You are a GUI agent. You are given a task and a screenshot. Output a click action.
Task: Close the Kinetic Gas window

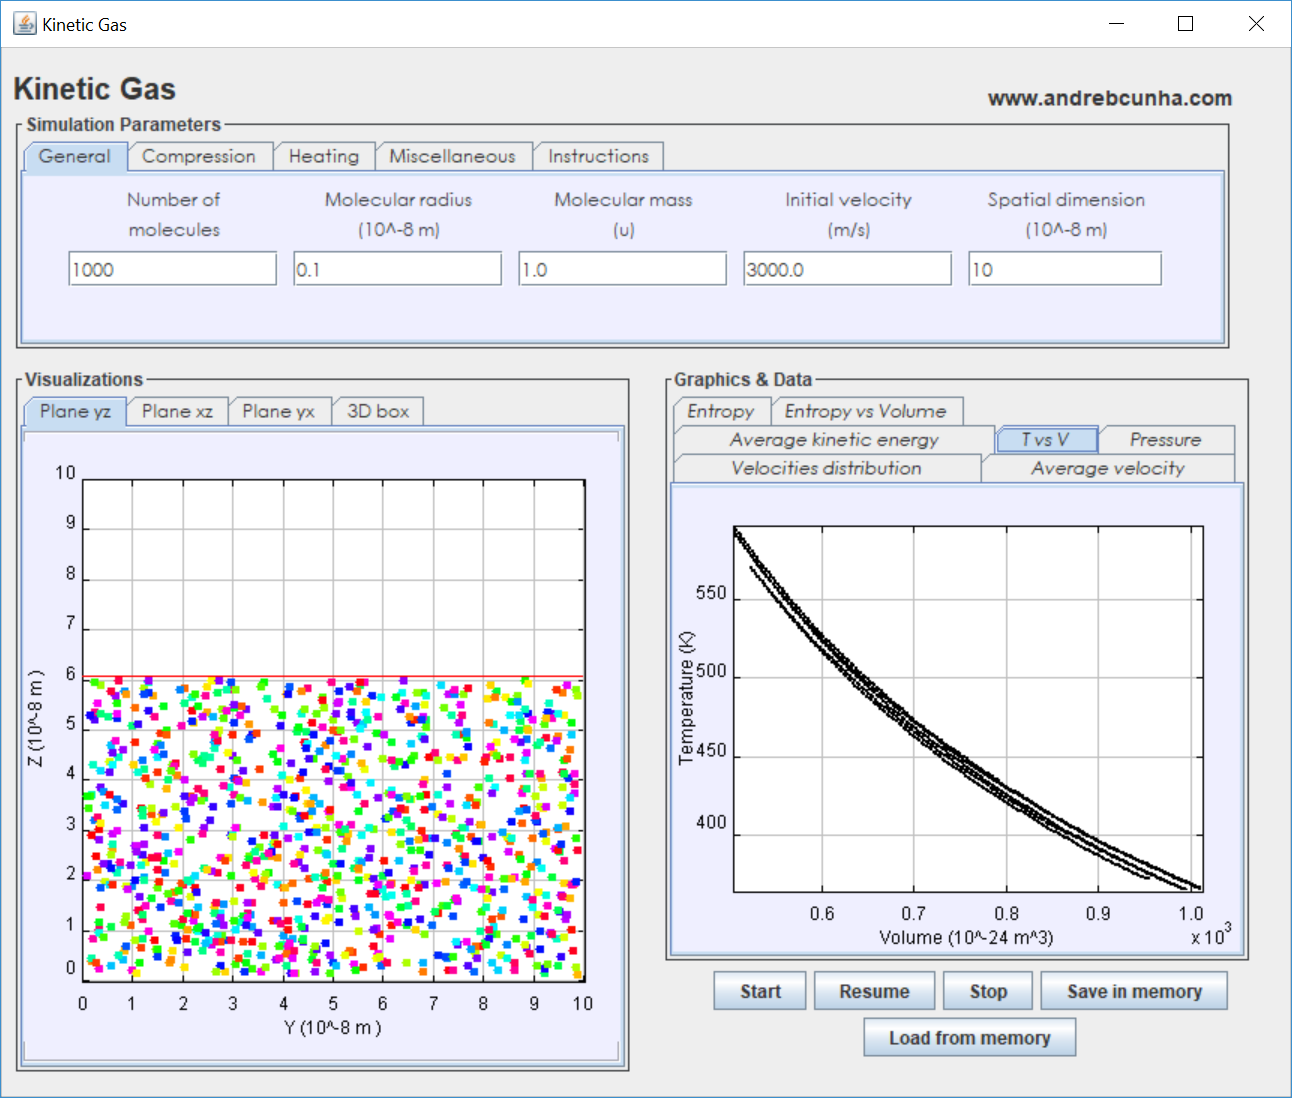pos(1257,24)
